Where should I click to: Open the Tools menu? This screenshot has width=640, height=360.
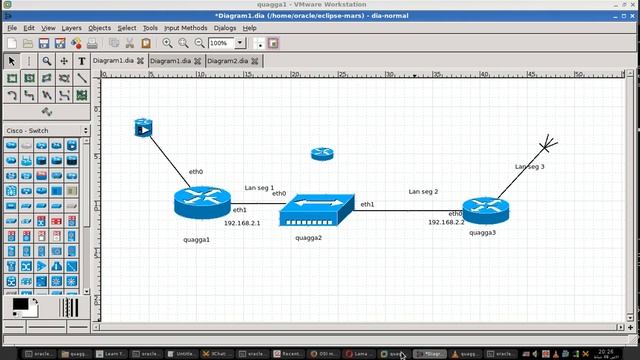coord(150,28)
